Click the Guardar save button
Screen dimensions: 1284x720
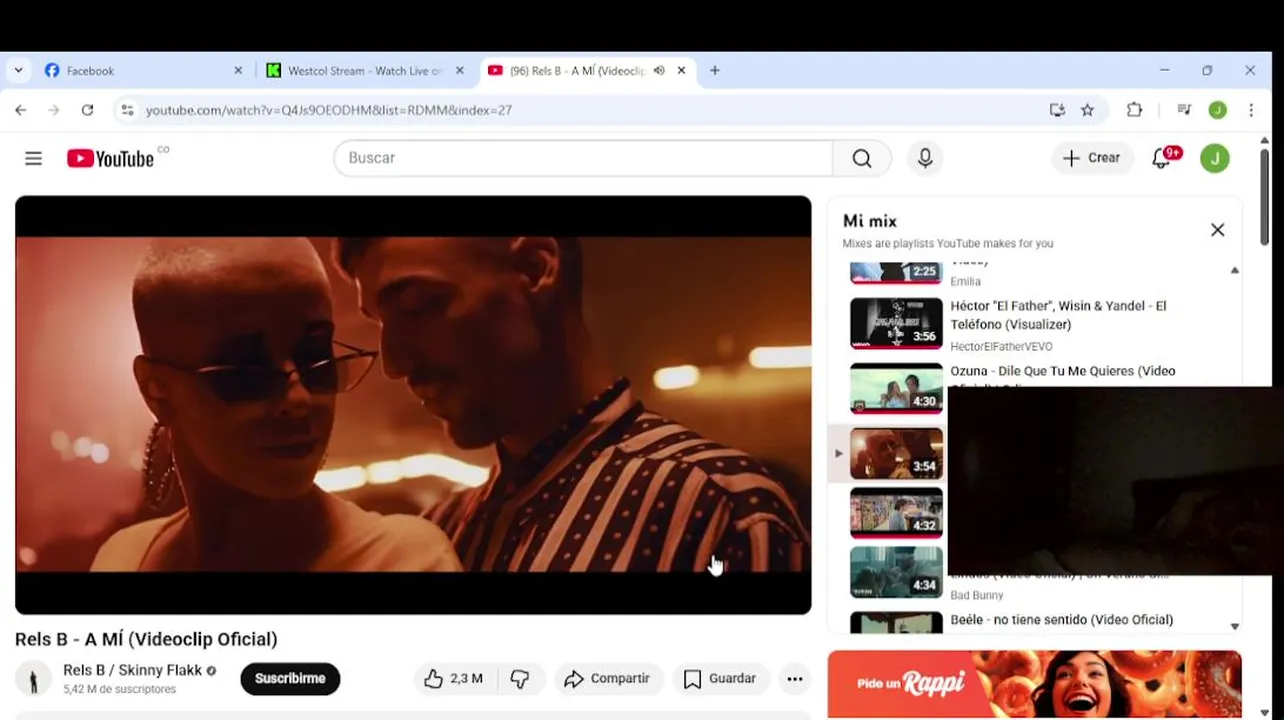point(721,678)
